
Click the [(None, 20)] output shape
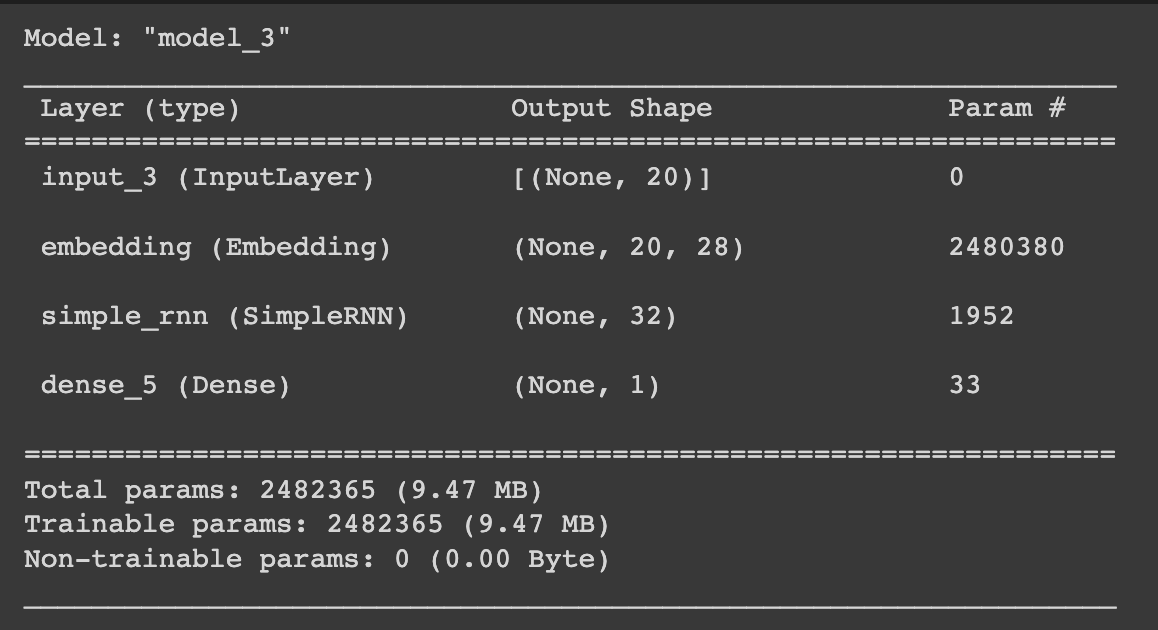pos(611,178)
